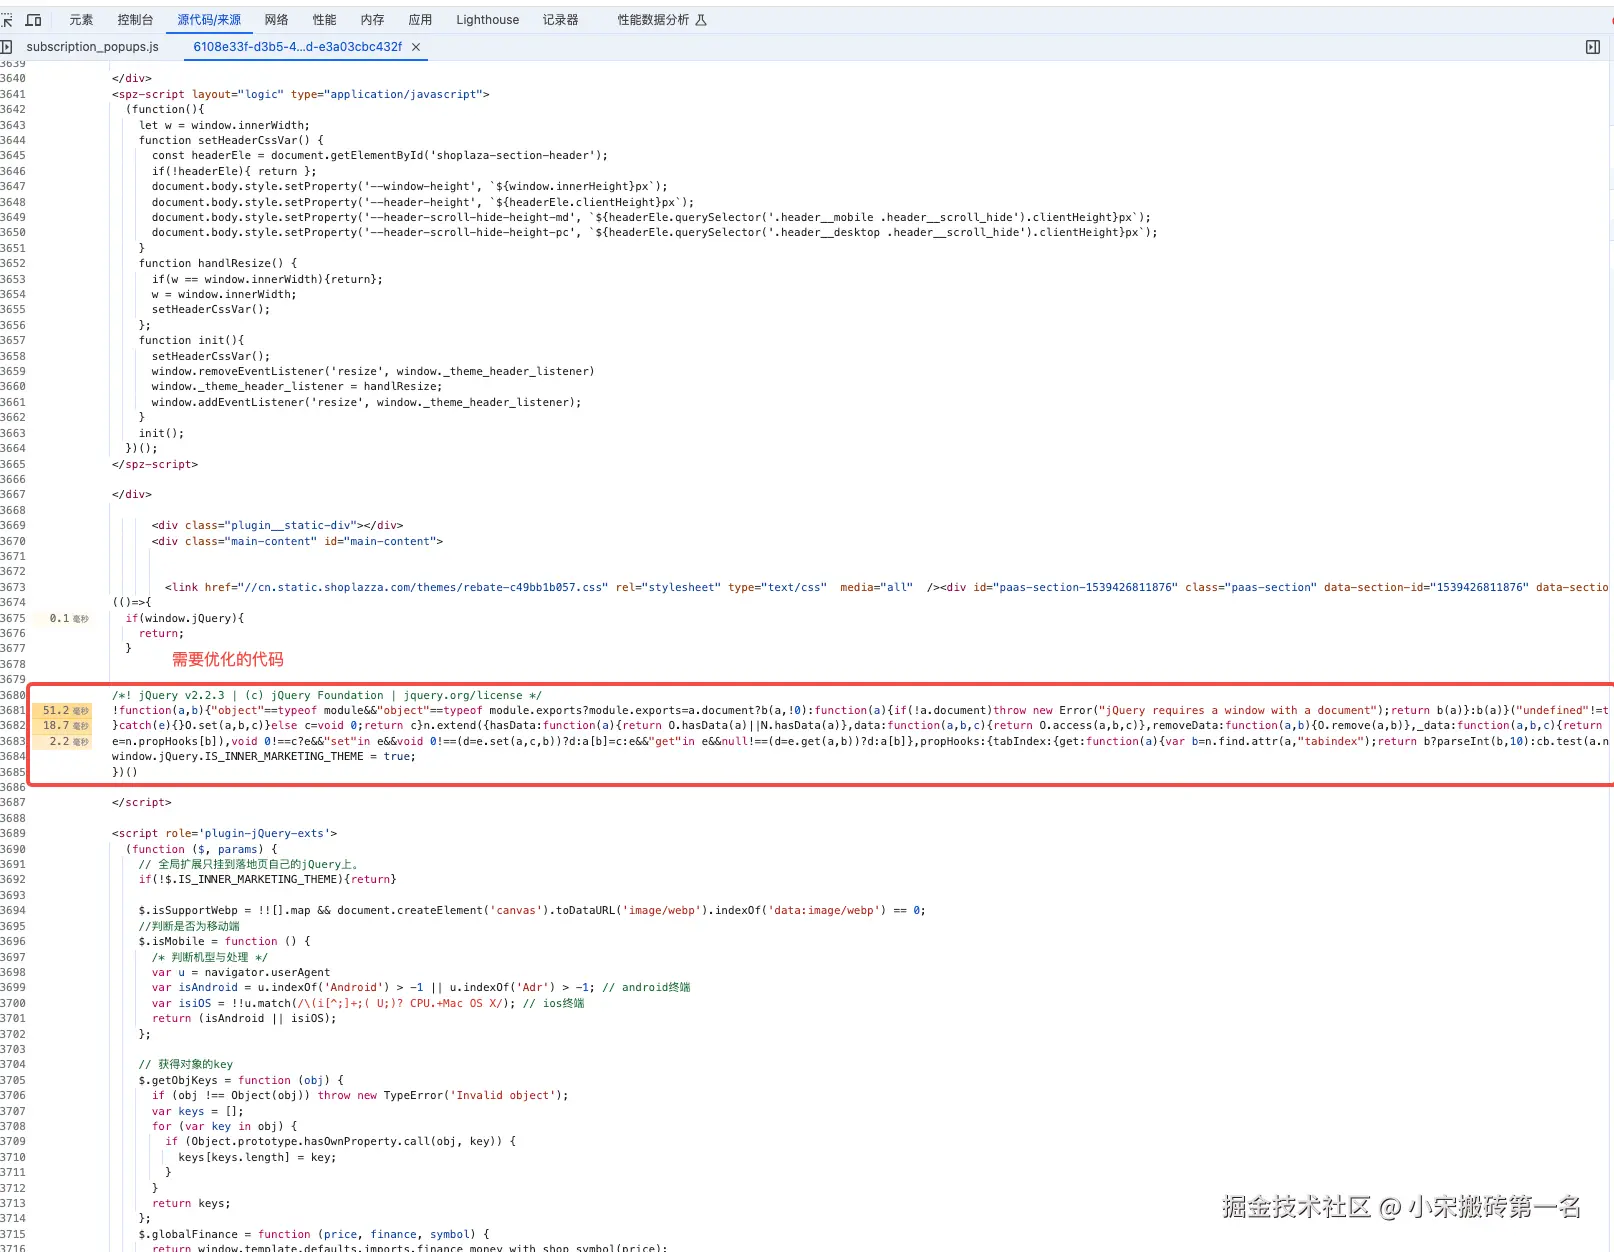Show the file navigator sidebar
The image size is (1614, 1252).
point(6,47)
